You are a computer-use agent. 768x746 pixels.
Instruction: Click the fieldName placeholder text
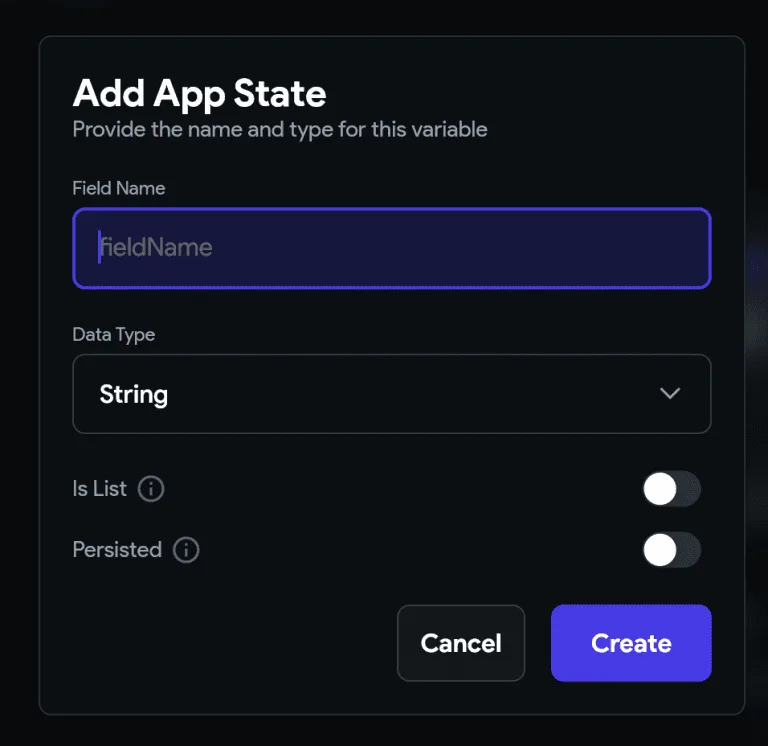point(157,248)
